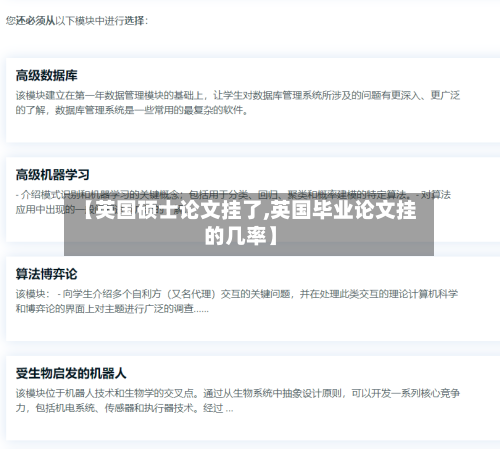Click second line 的了解，数据库管理系统是一些常用的
The width and height of the screenshot is (500, 449).
pyautogui.click(x=132, y=110)
